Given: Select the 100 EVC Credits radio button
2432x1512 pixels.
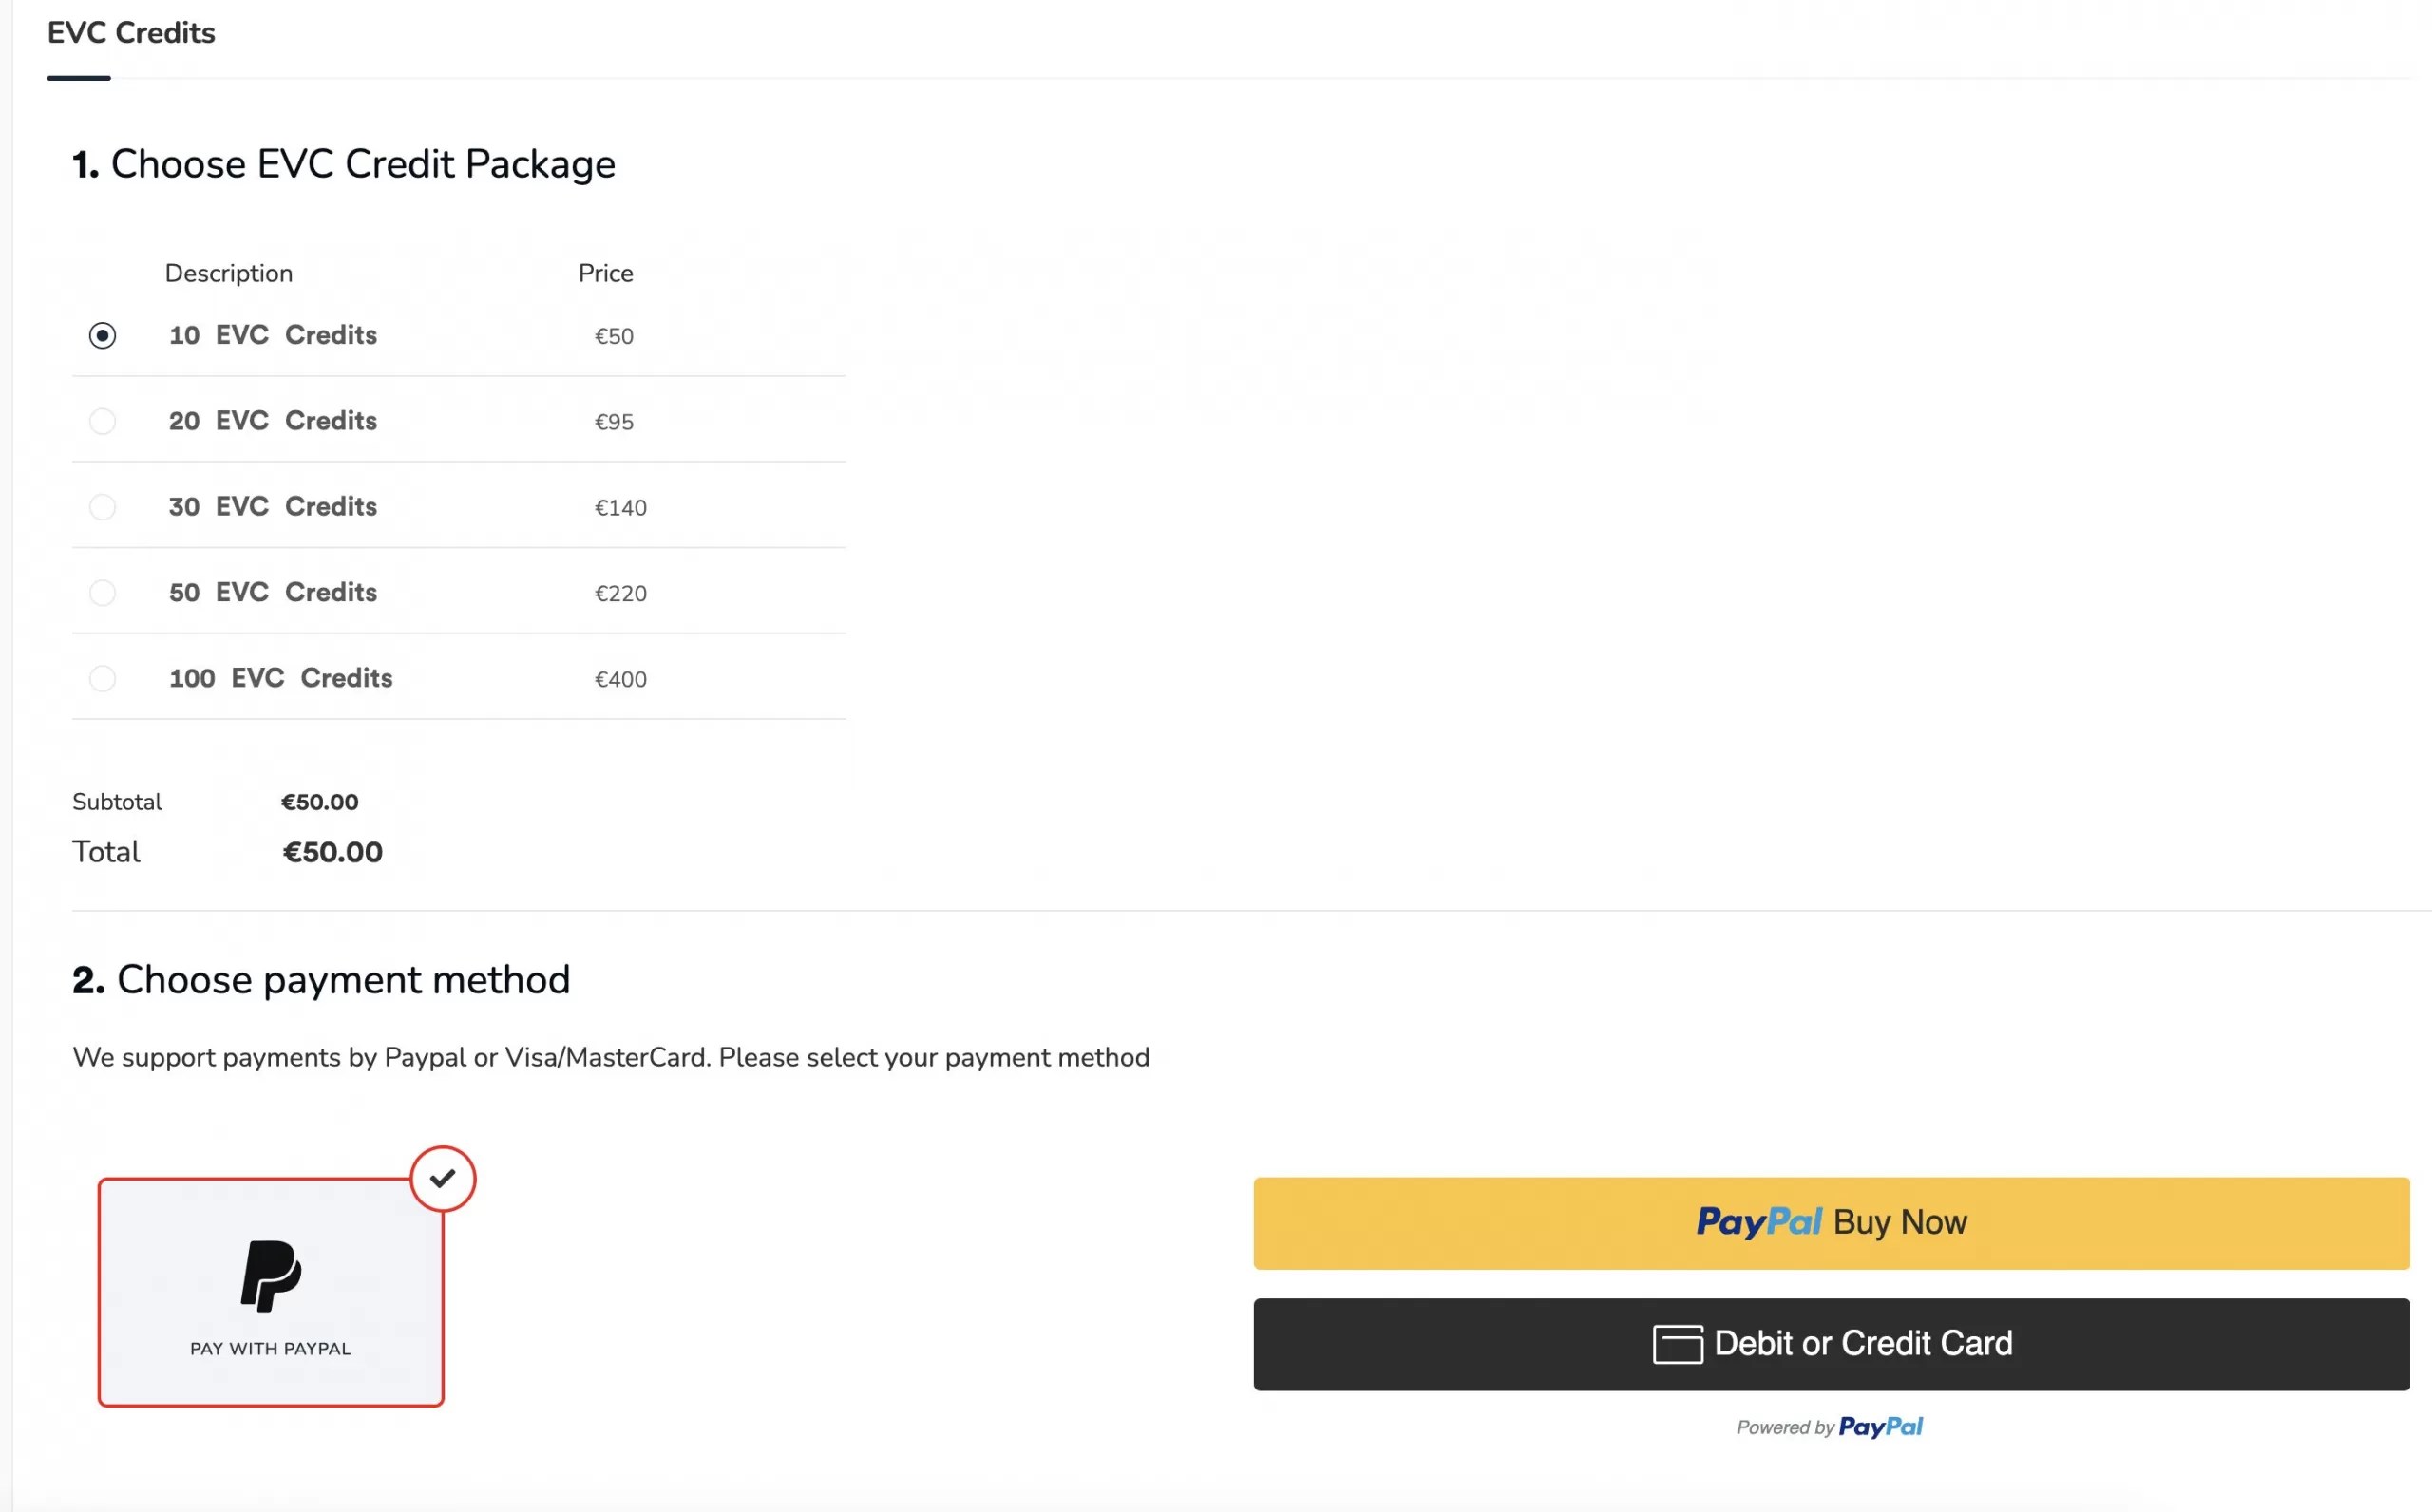Looking at the screenshot, I should [102, 679].
